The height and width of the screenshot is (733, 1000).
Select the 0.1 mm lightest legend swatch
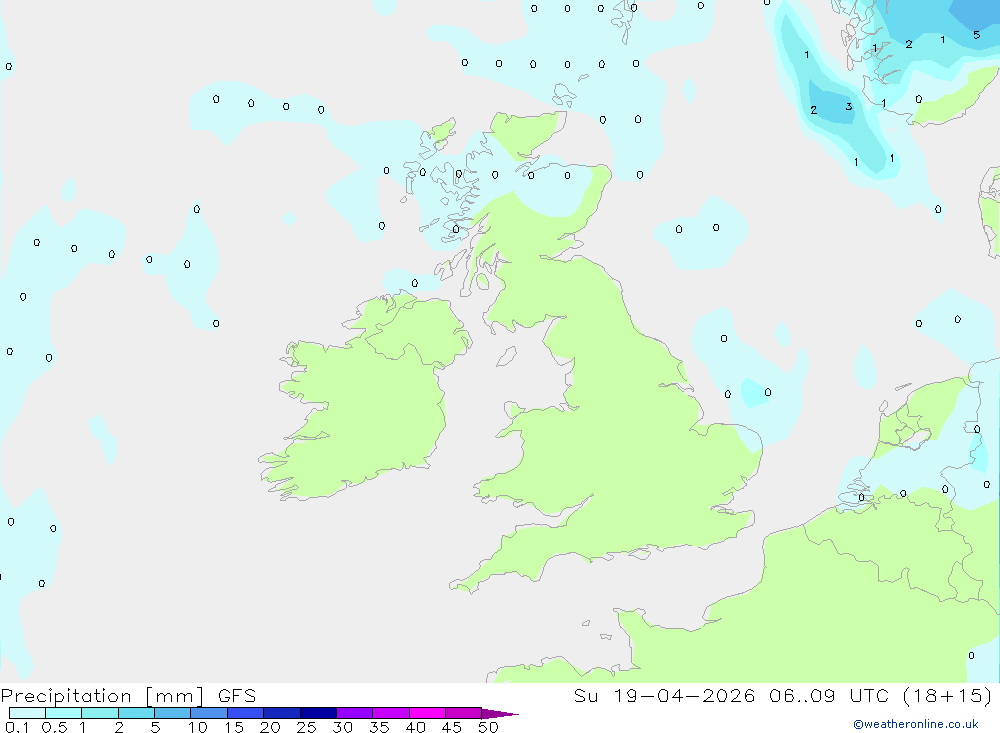click(27, 713)
